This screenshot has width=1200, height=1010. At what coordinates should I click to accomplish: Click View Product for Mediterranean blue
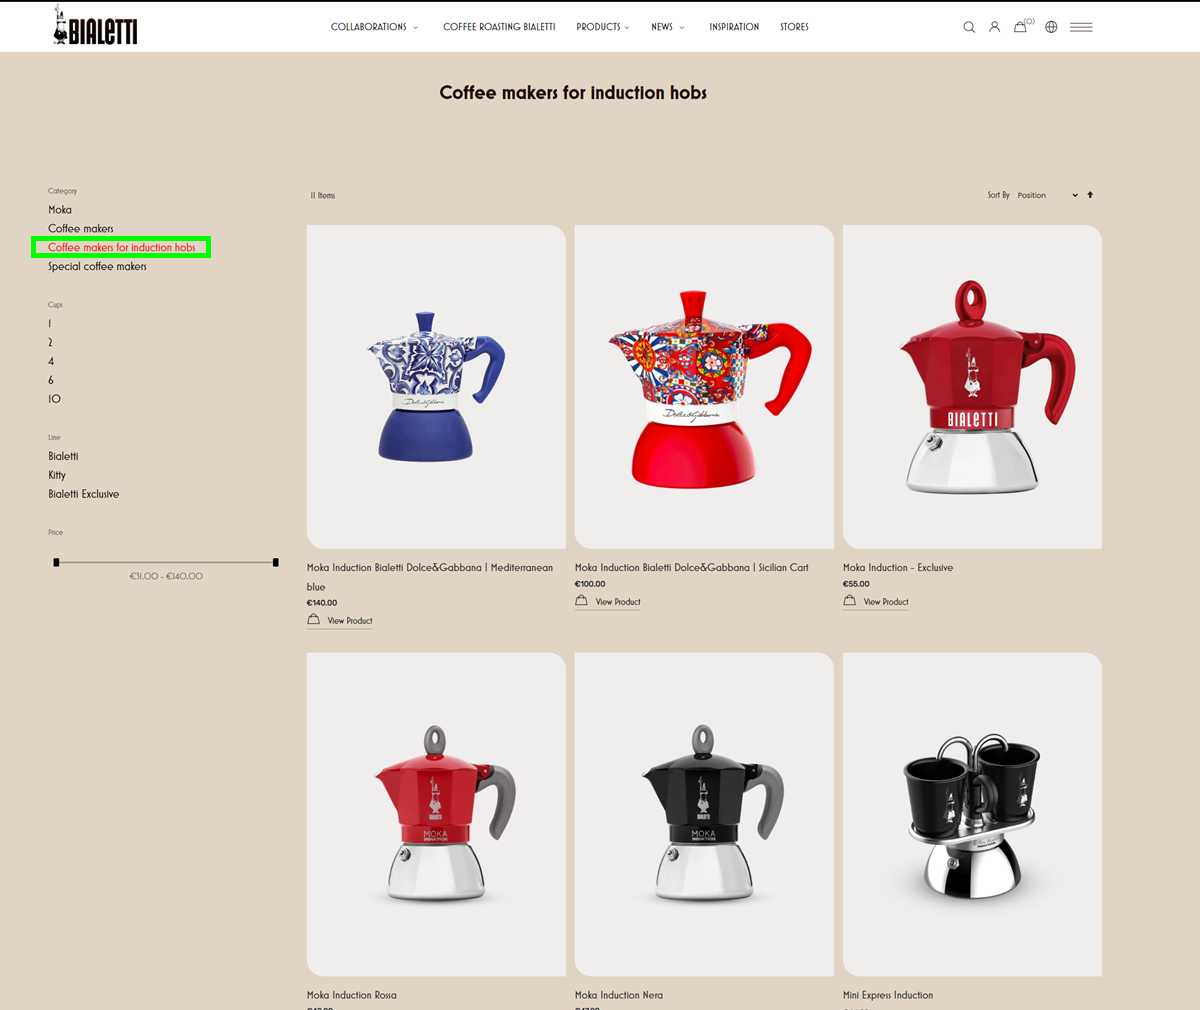tap(350, 621)
